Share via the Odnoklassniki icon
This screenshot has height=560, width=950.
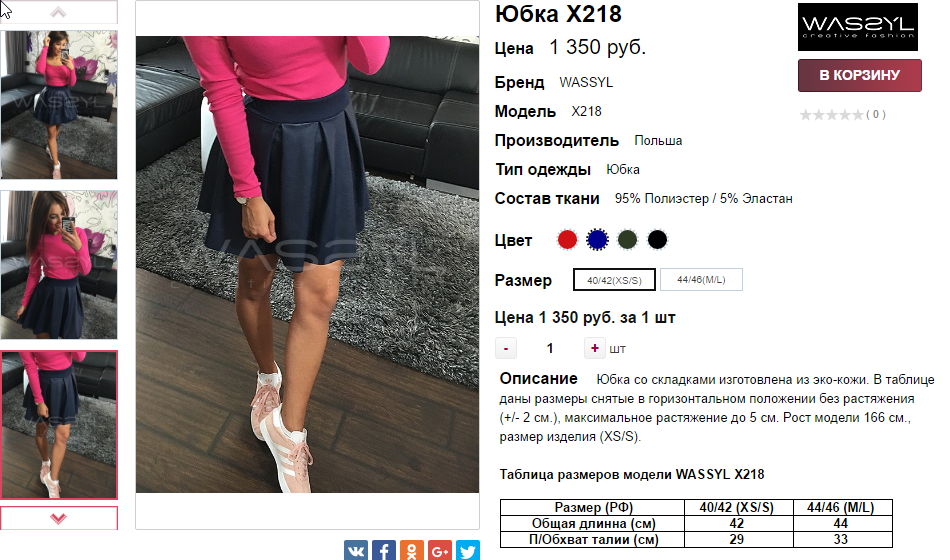(x=411, y=550)
